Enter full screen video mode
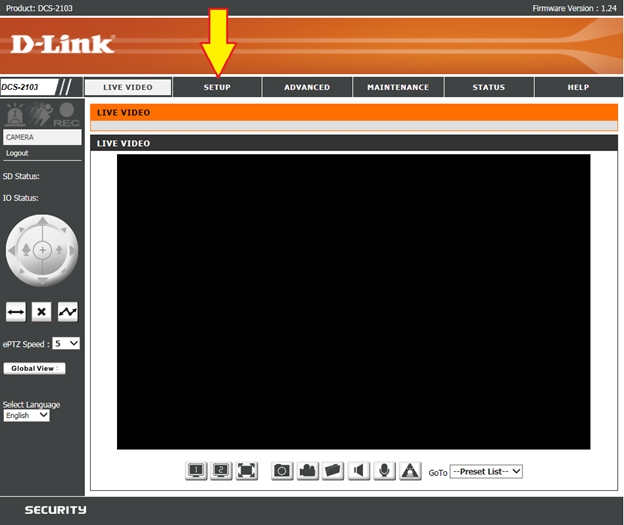This screenshot has width=624, height=525. 247,471
